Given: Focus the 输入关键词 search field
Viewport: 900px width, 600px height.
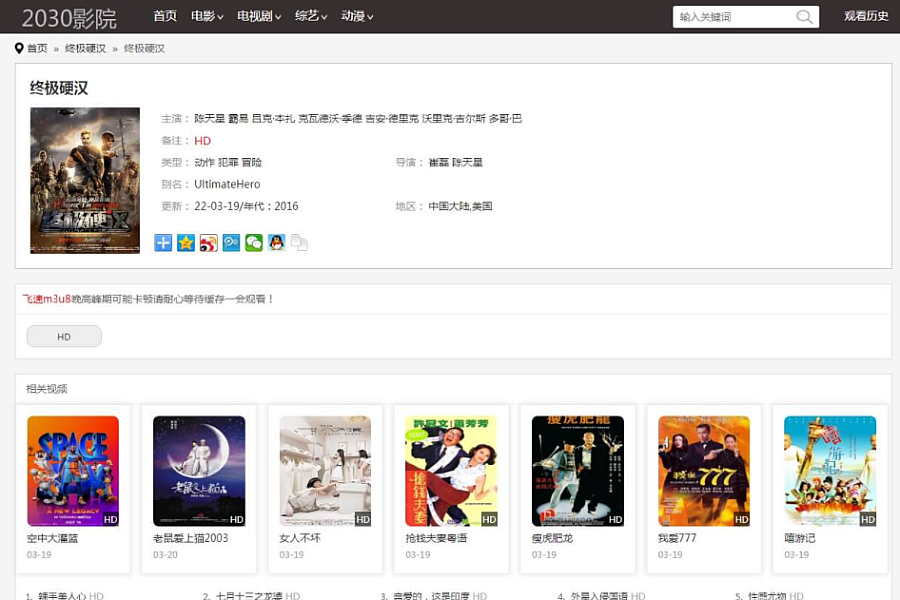Looking at the screenshot, I should click(x=733, y=17).
